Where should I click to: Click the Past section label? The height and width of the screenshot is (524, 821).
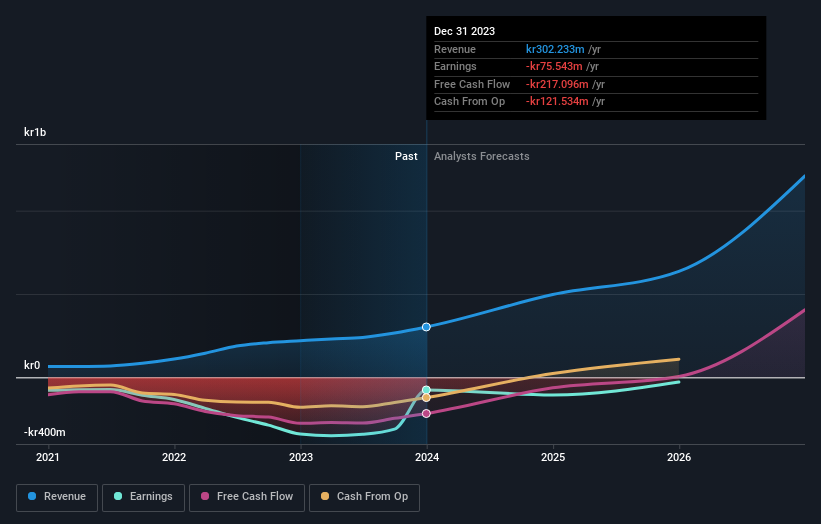click(x=406, y=156)
